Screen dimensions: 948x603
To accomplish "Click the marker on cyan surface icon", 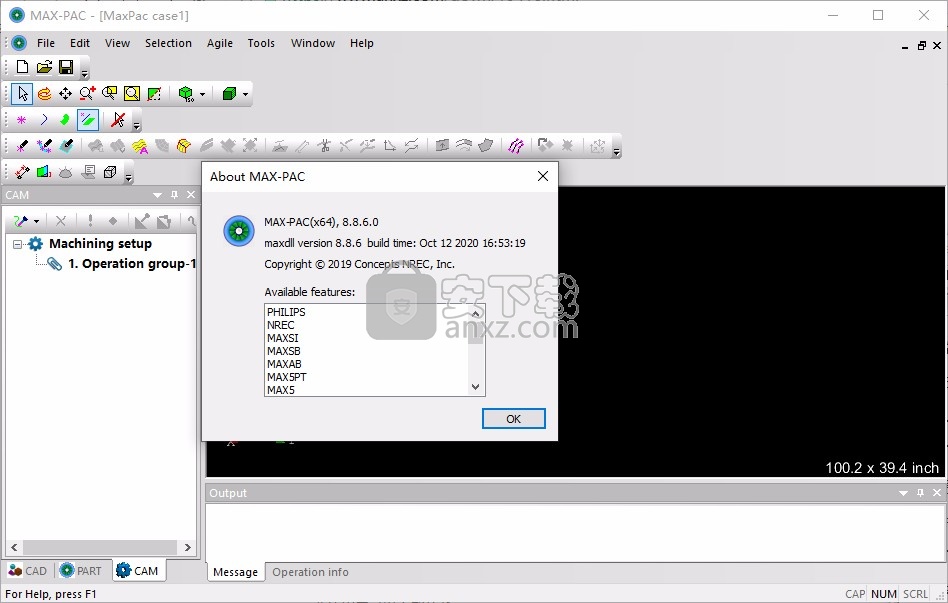I will point(66,146).
